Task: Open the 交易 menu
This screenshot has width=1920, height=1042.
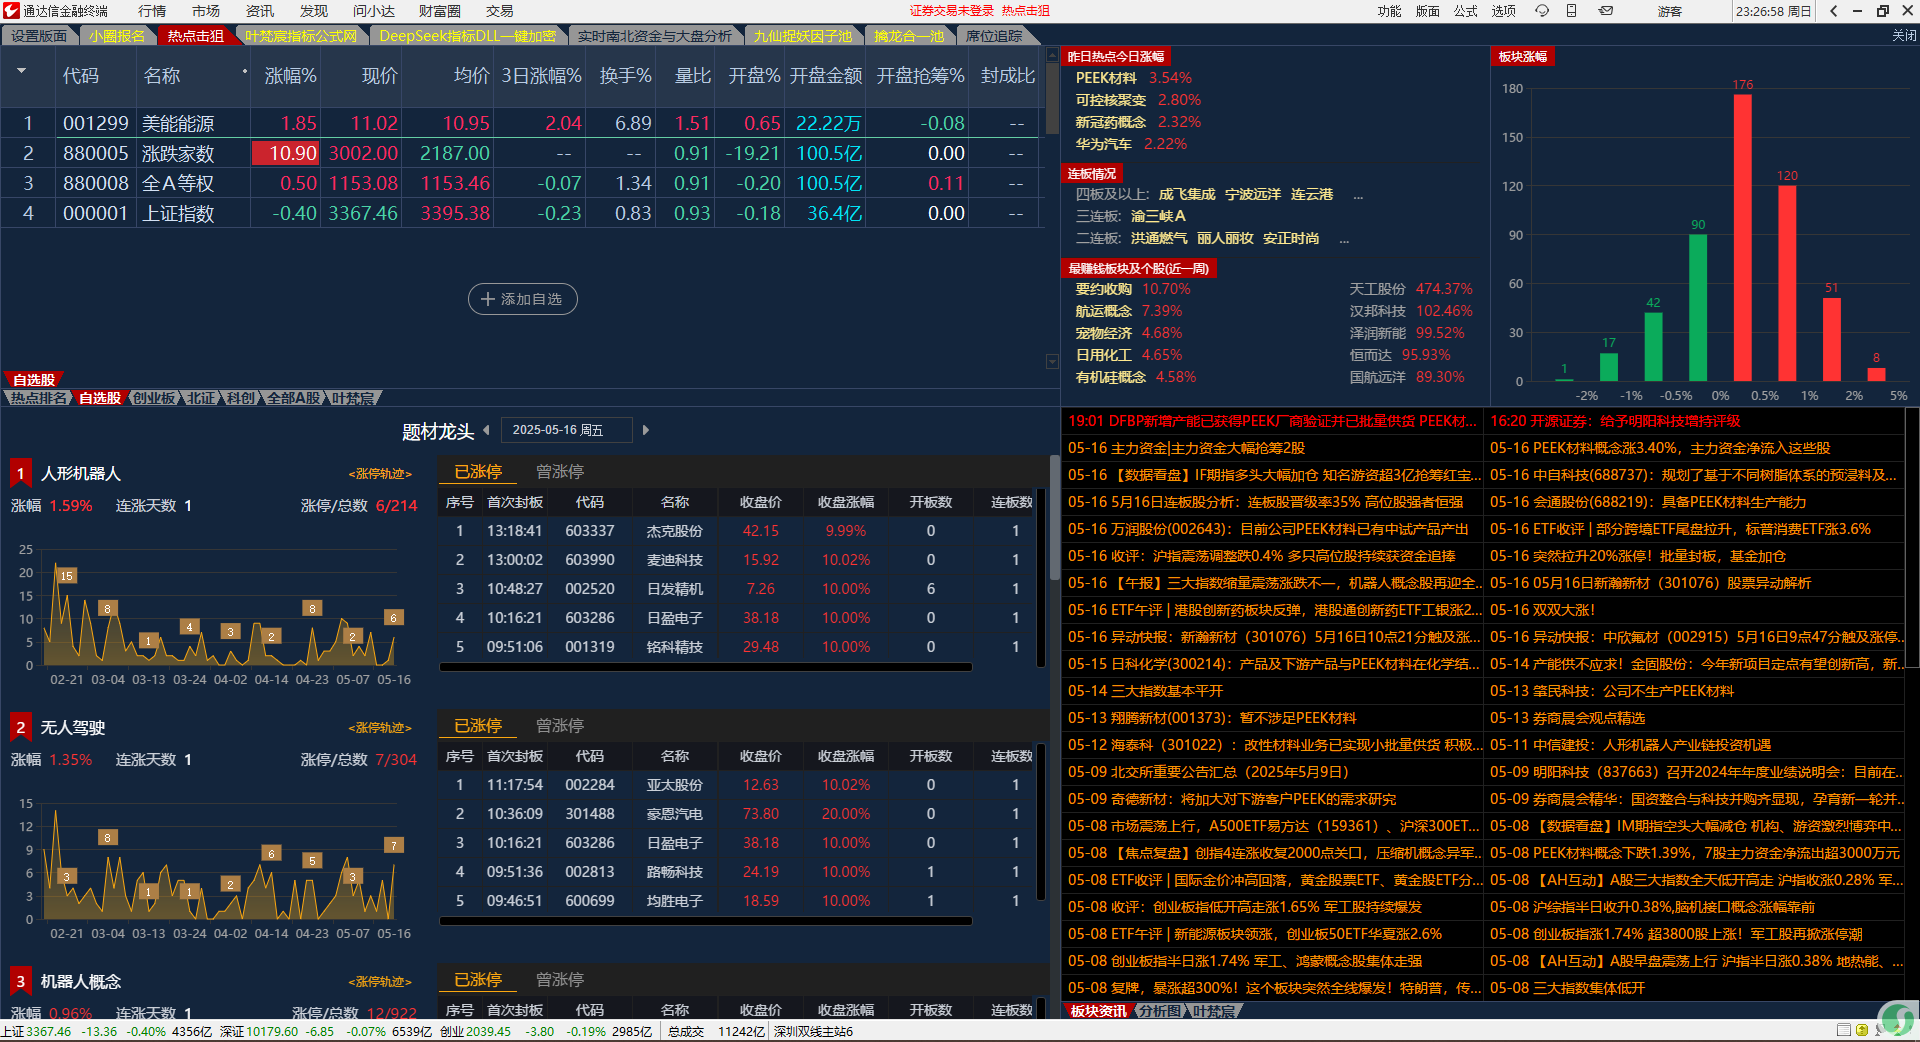Action: pyautogui.click(x=500, y=11)
